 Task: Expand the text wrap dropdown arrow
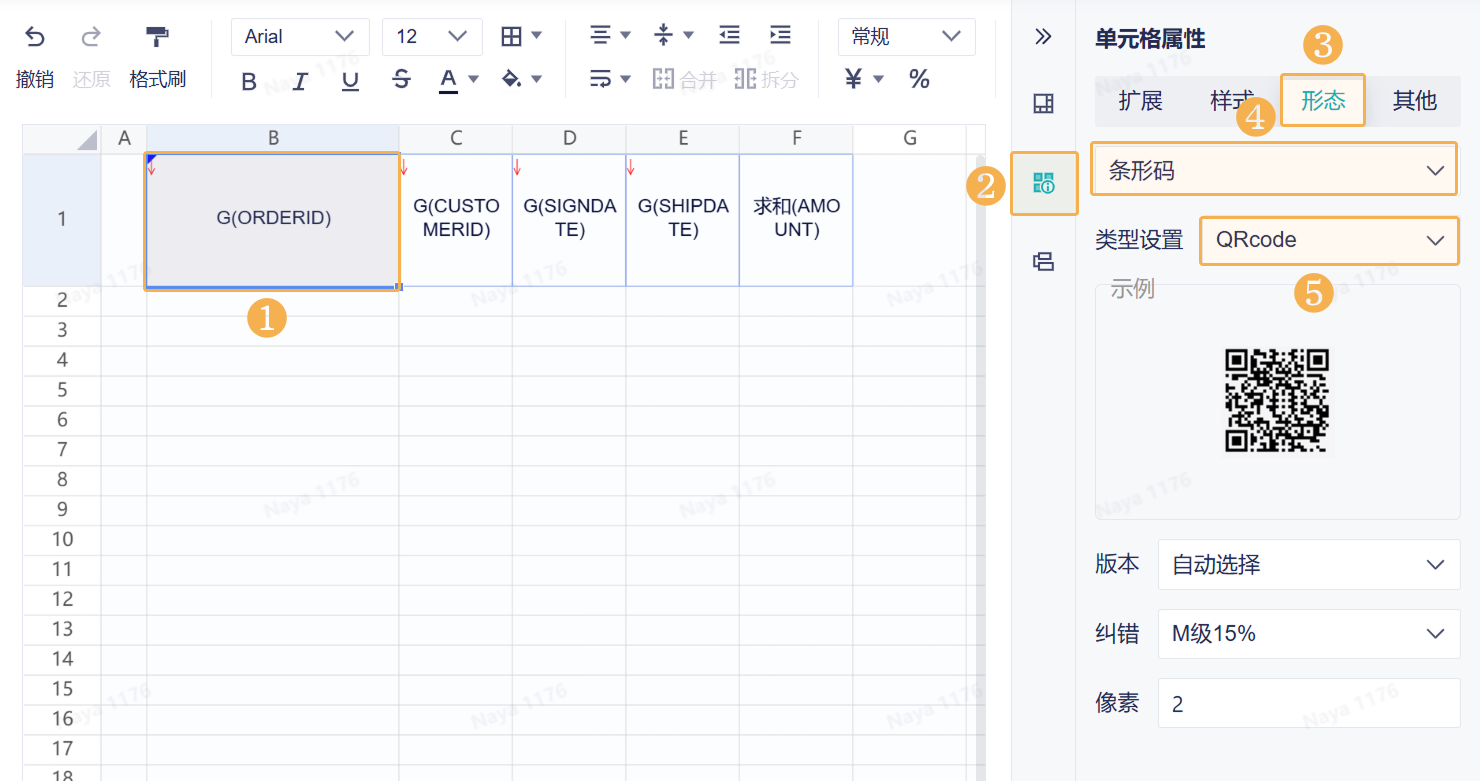pos(625,79)
